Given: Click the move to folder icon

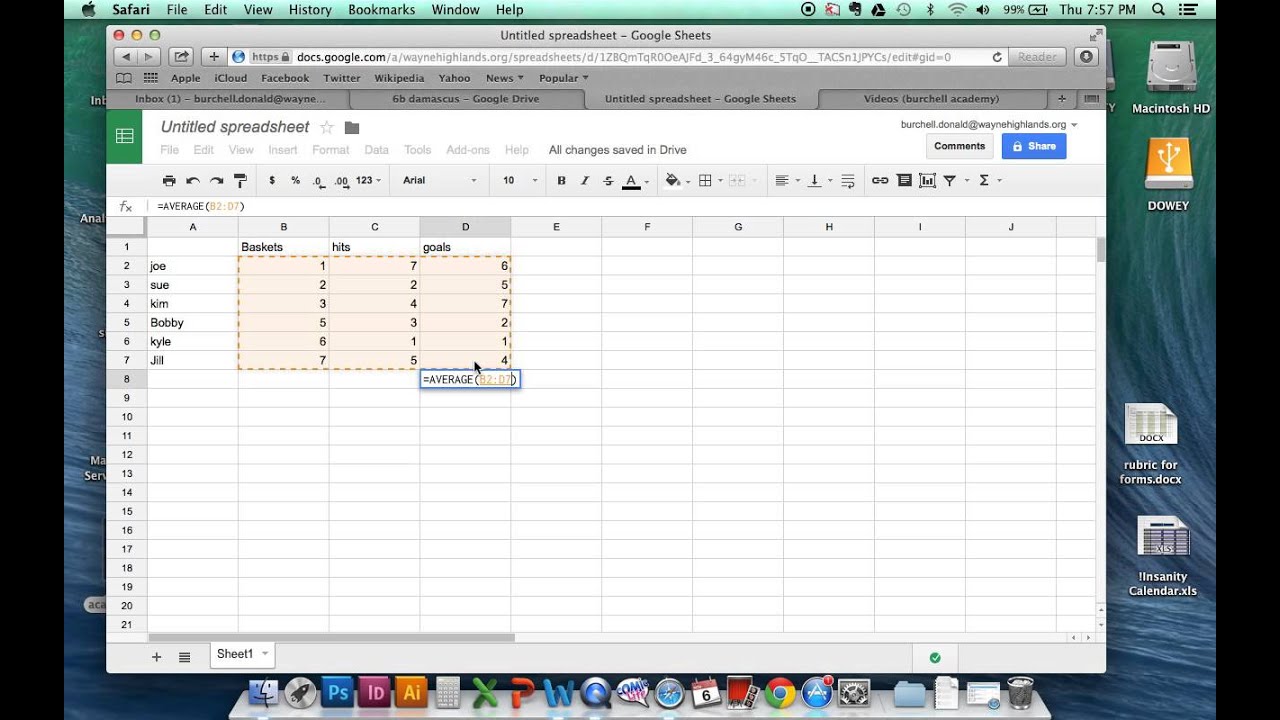Looking at the screenshot, I should point(351,127).
